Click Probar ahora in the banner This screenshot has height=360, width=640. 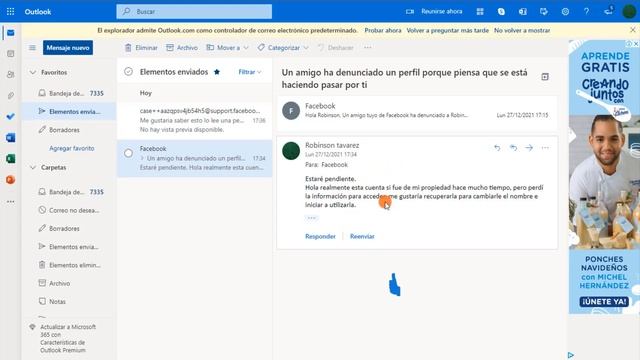tap(383, 30)
